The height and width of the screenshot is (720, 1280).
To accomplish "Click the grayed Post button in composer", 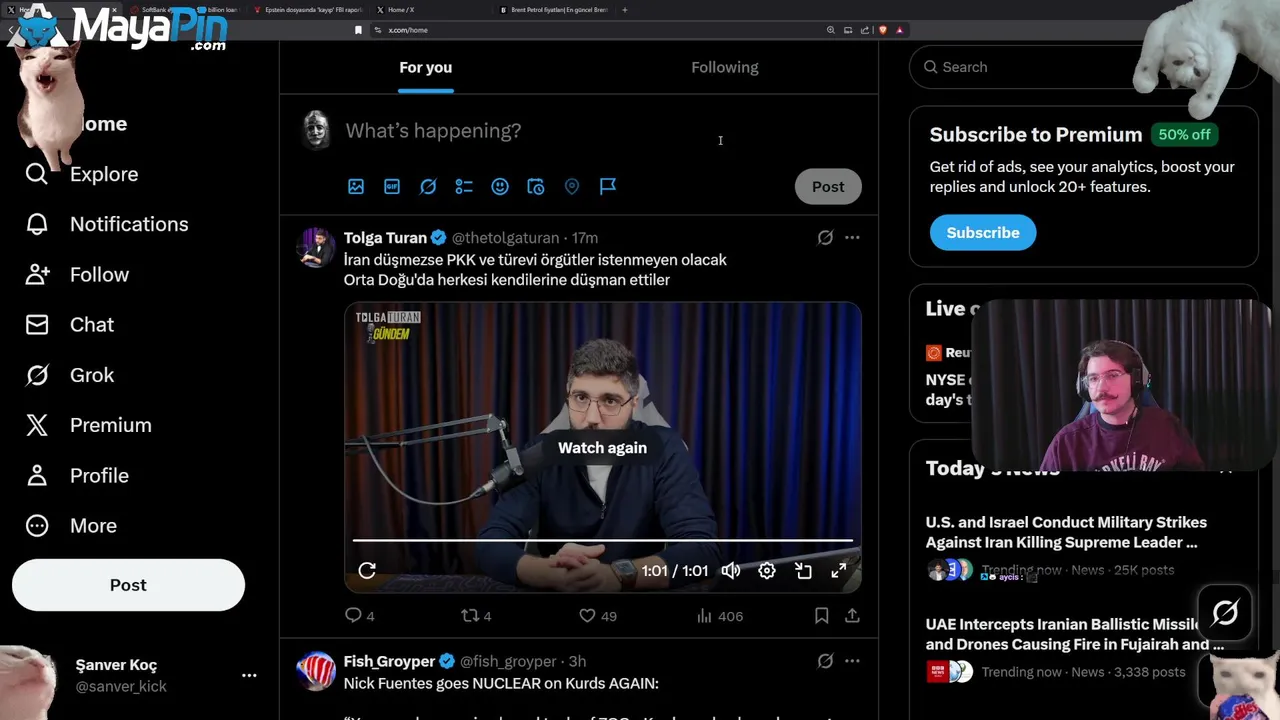I will coord(828,186).
